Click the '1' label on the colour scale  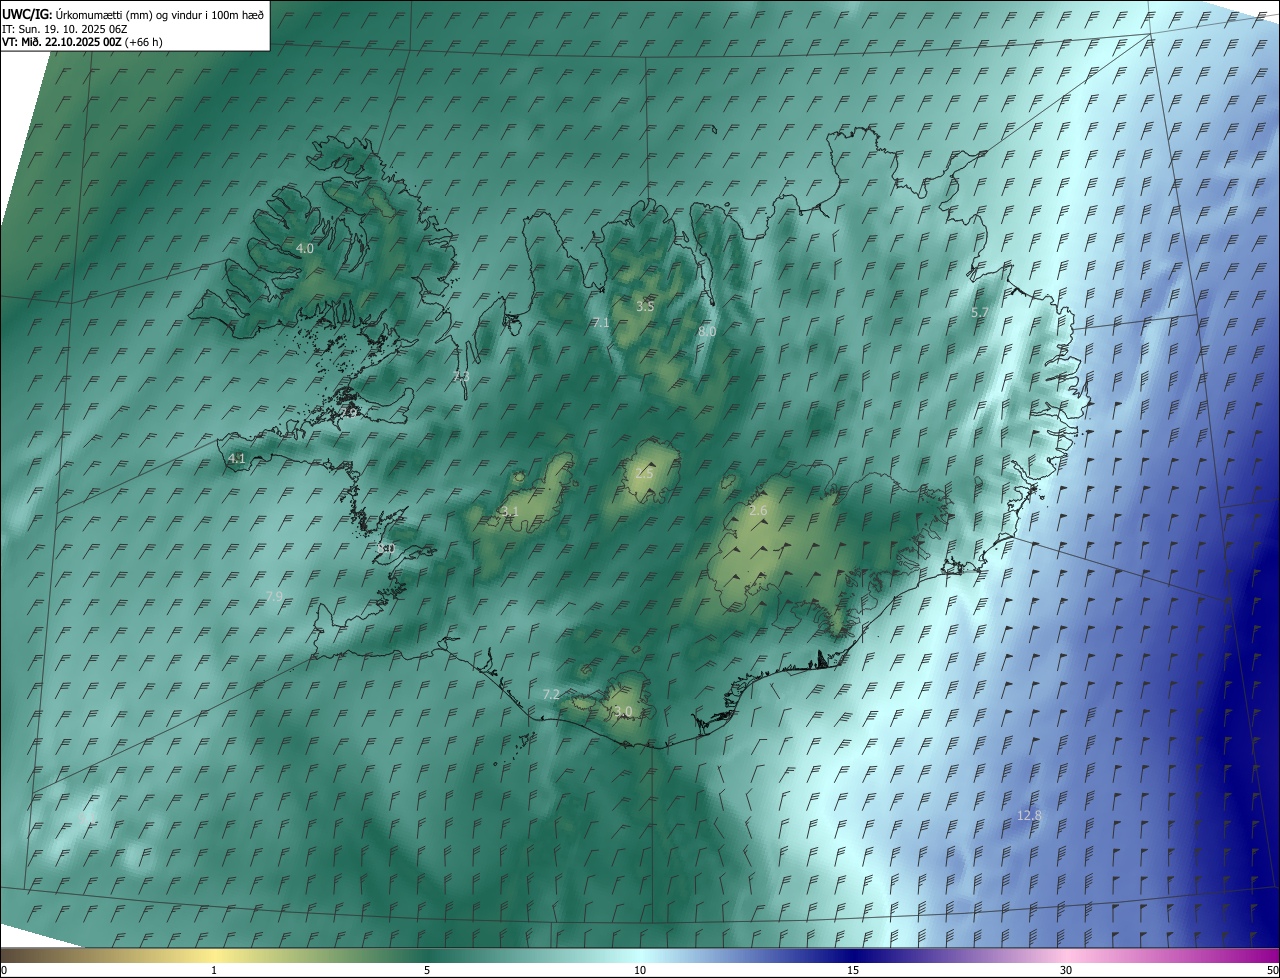214,970
